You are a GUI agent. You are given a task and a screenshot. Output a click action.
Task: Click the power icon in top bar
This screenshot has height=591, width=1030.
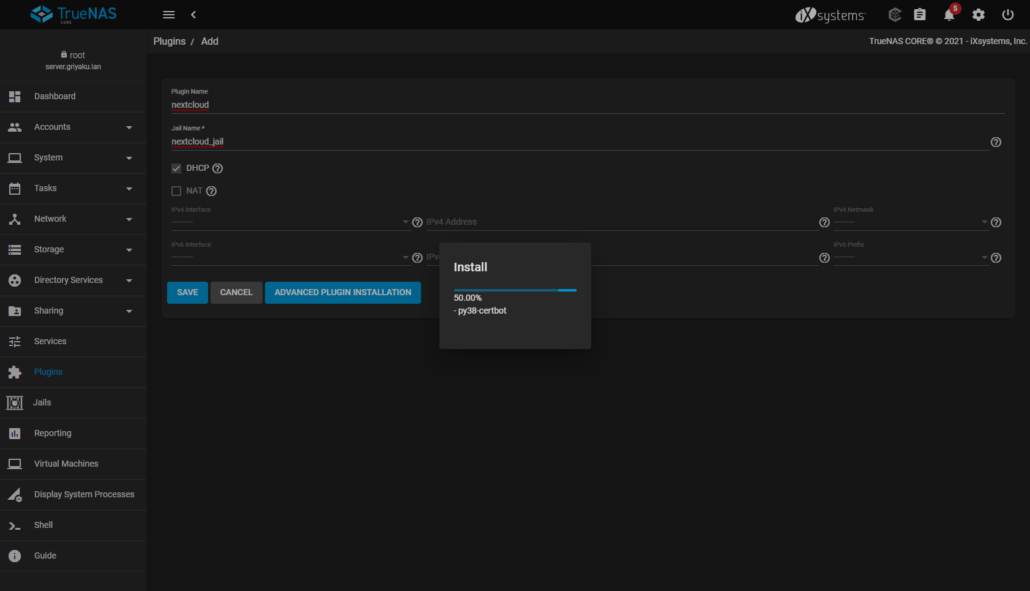(x=1008, y=15)
